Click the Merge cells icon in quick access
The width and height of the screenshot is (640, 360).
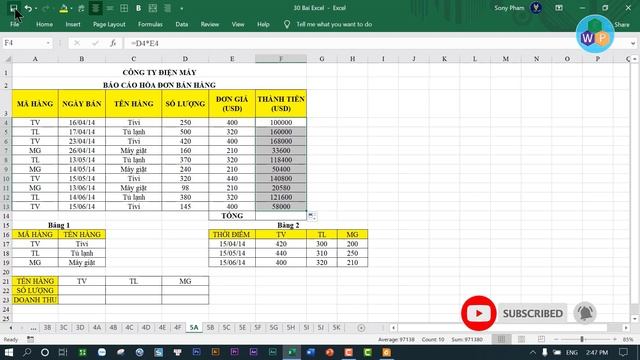tap(153, 8)
